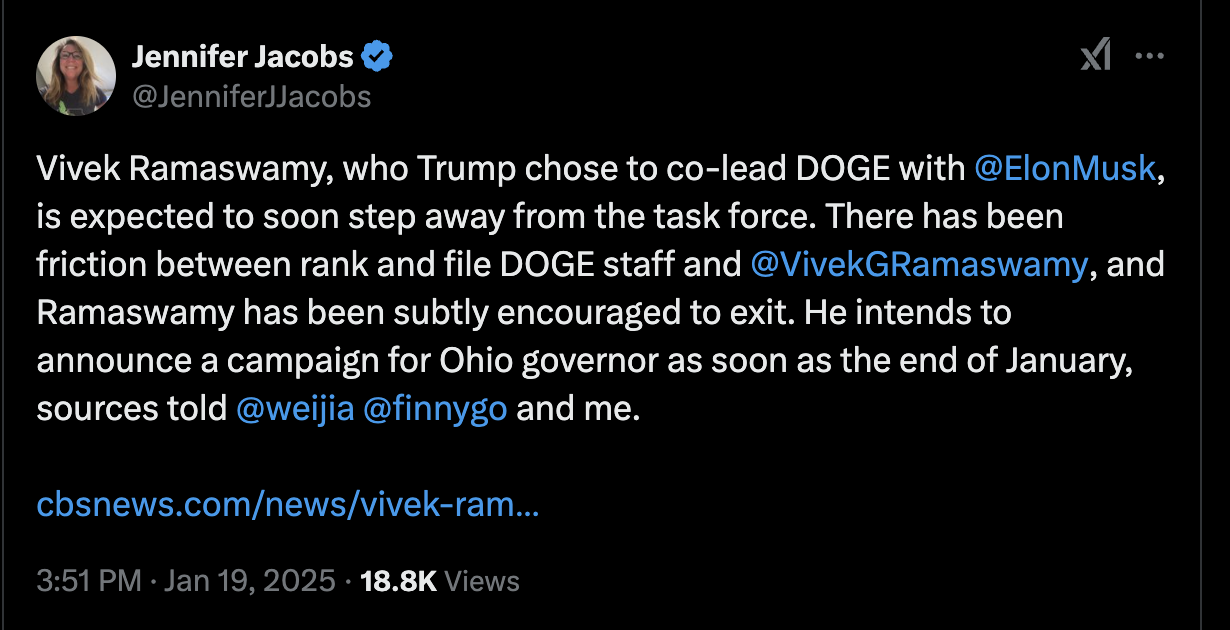
Task: Open the @weijia mention
Action: coord(295,409)
